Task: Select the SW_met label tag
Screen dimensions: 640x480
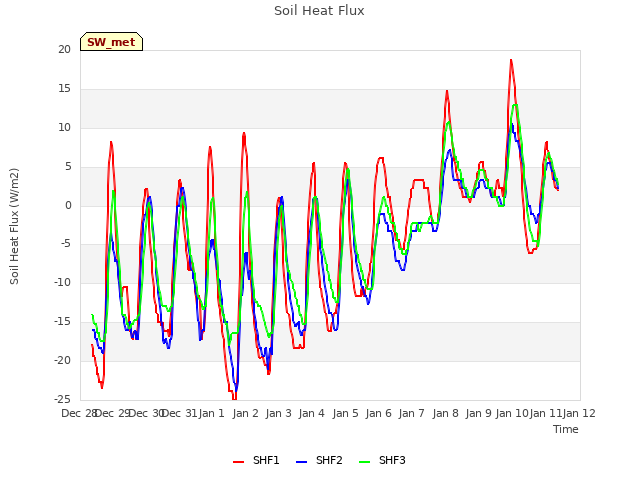Action: (x=111, y=42)
